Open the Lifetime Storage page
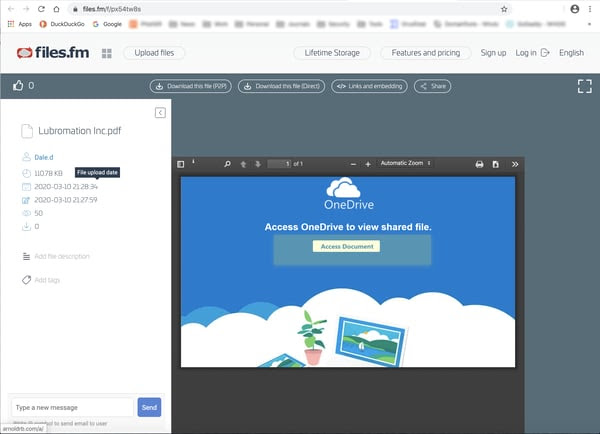The height and width of the screenshot is (434, 600). click(332, 53)
